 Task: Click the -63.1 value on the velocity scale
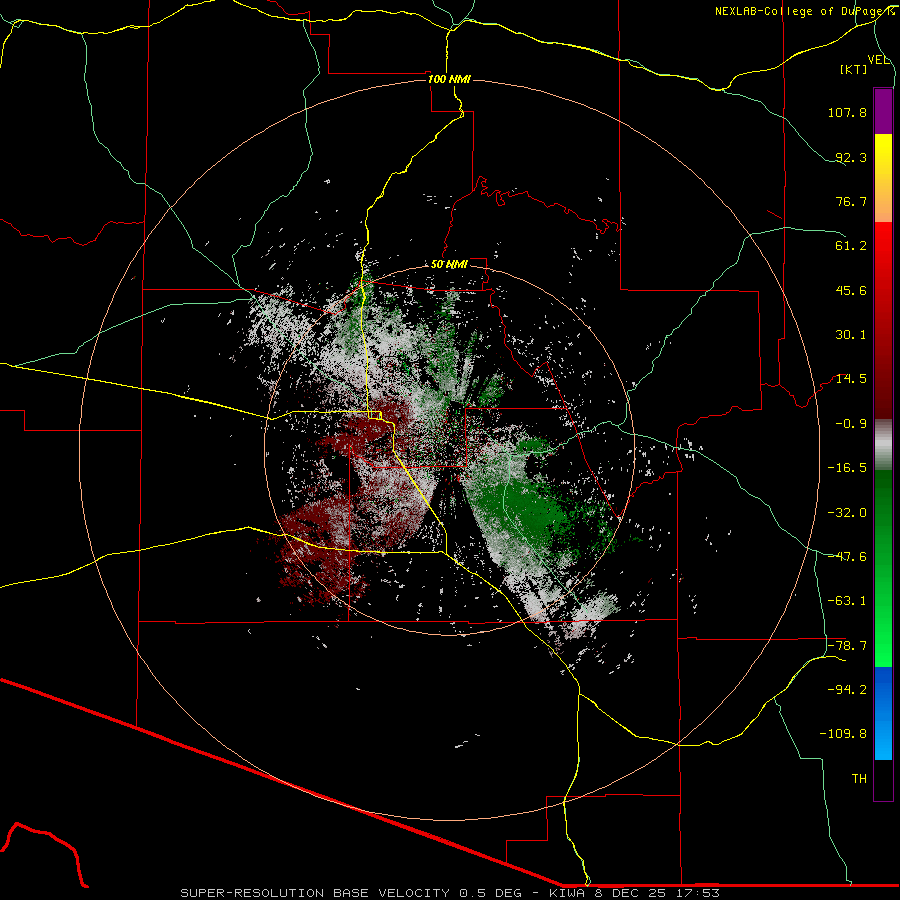click(x=847, y=601)
